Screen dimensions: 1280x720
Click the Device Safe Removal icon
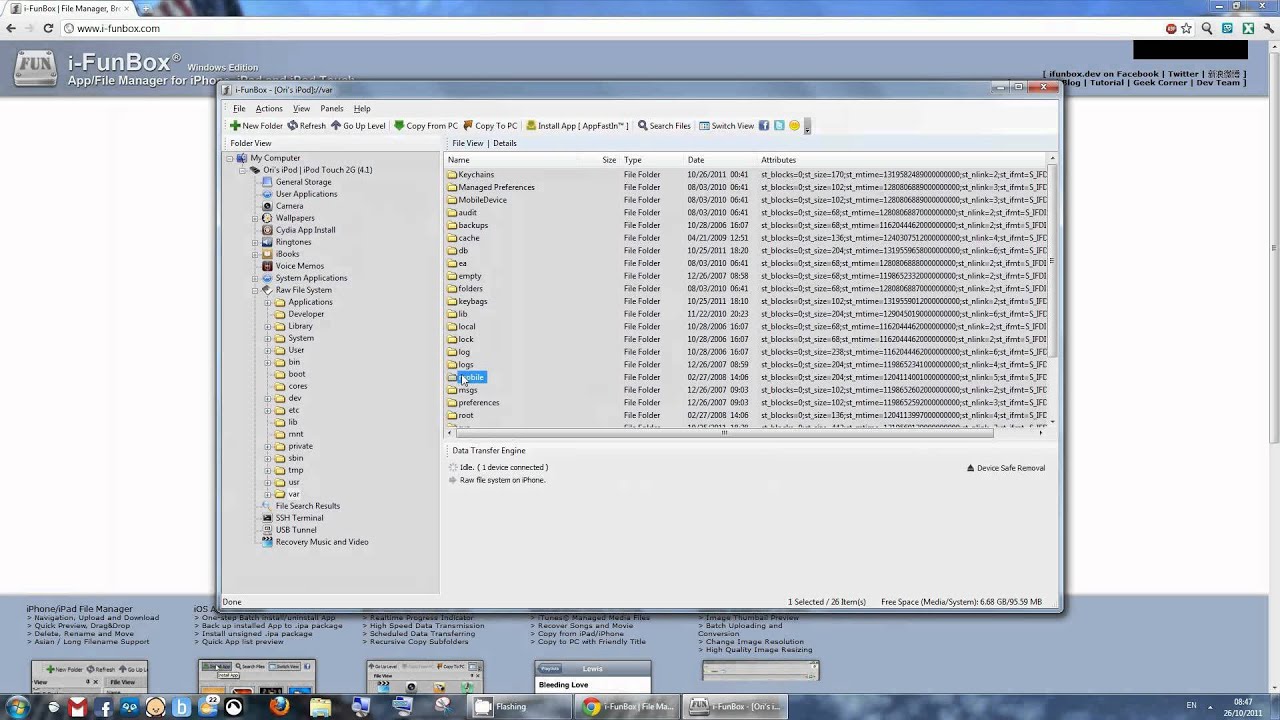[x=971, y=468]
